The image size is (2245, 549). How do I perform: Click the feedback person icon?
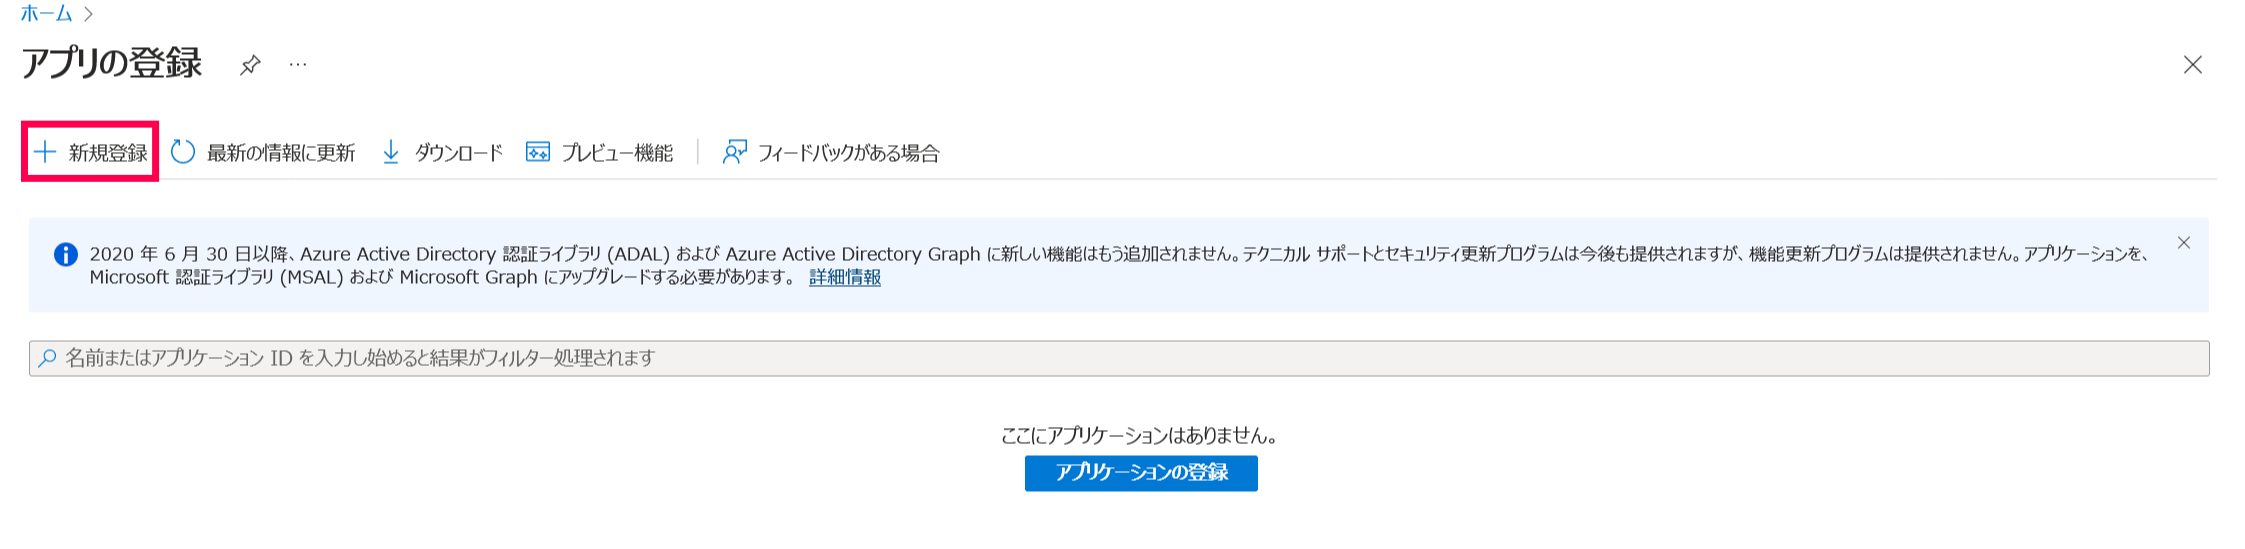[735, 152]
